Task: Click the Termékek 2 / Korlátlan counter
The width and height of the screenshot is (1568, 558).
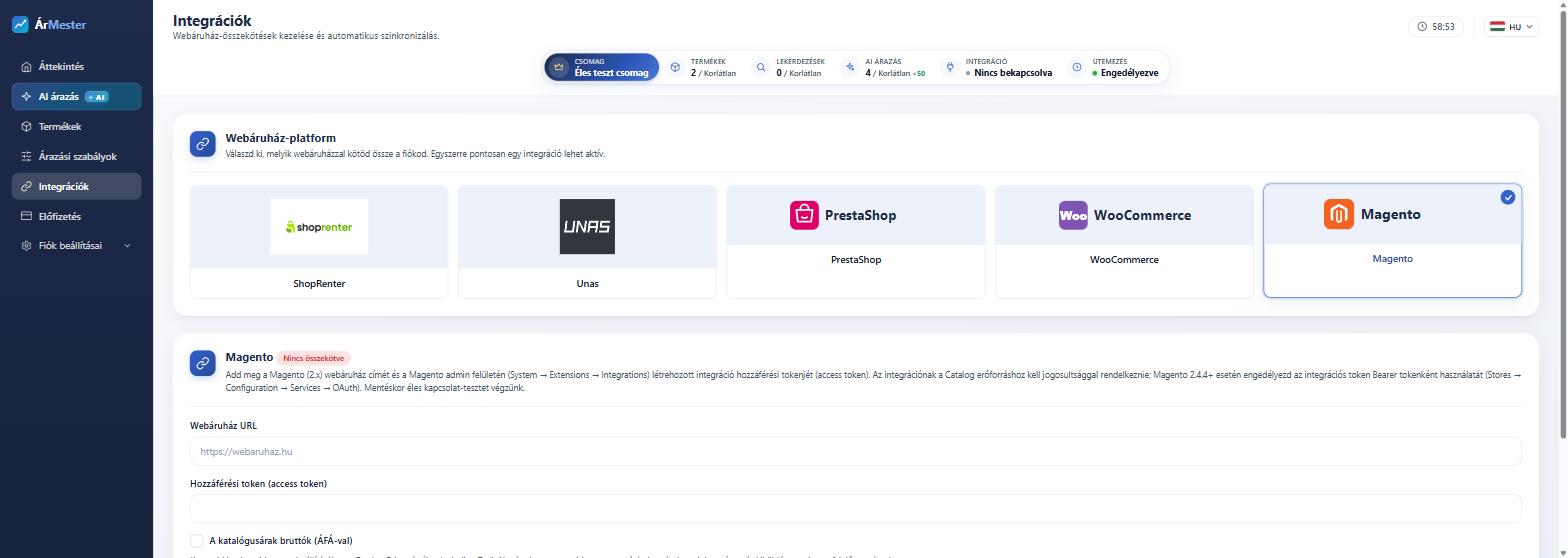Action: point(713,73)
